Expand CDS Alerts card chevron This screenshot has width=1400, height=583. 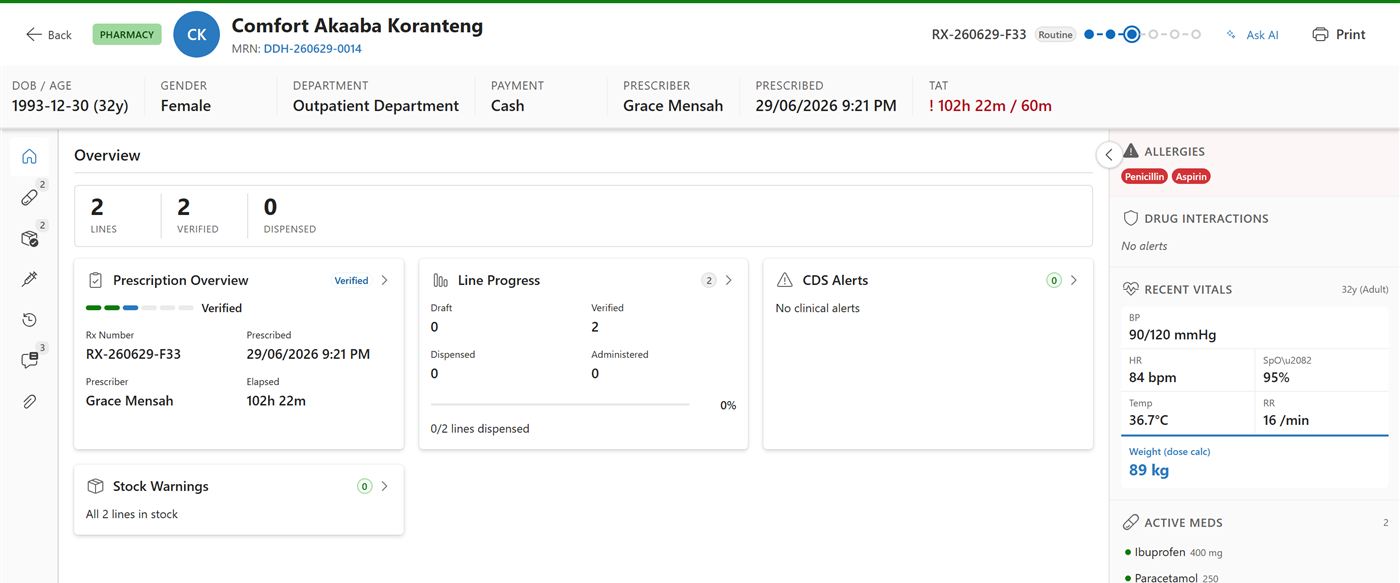tap(1073, 280)
